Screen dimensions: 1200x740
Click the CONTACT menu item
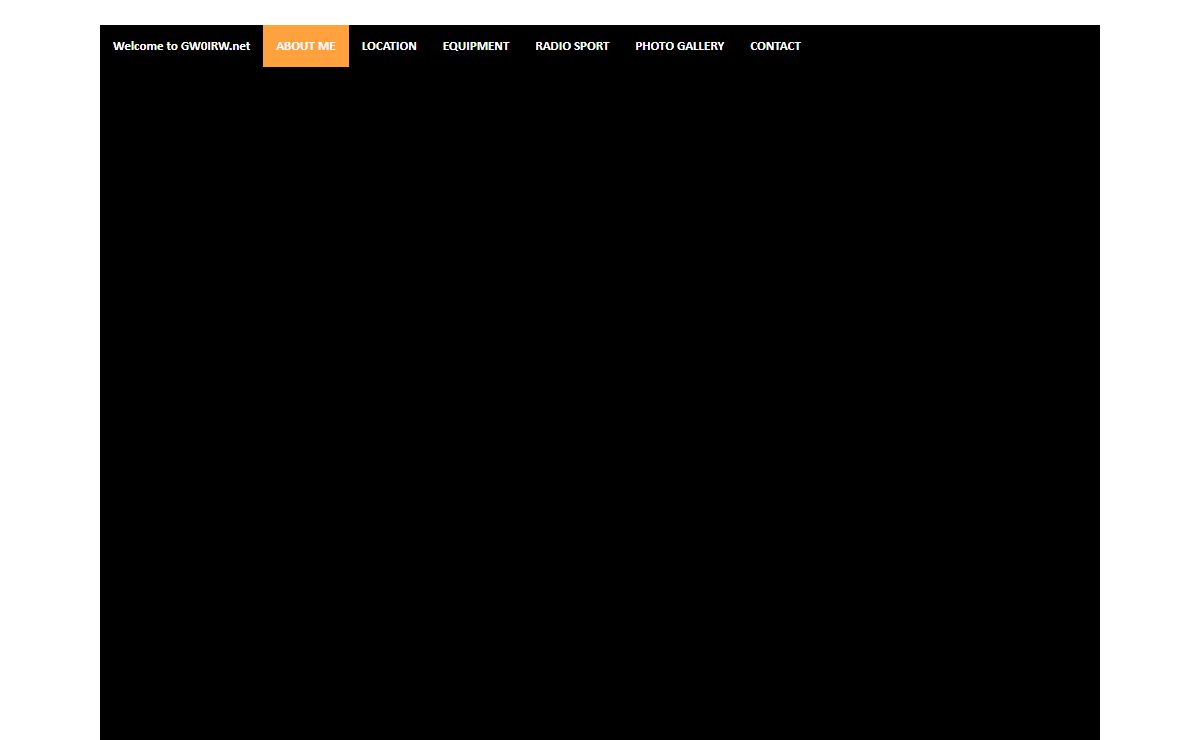[775, 46]
